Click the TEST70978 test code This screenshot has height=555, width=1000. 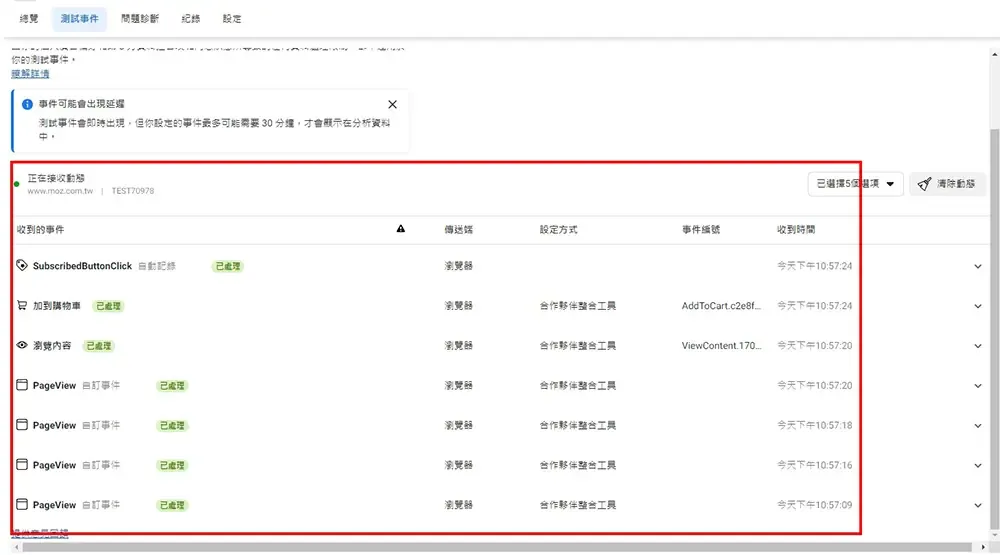[x=133, y=191]
